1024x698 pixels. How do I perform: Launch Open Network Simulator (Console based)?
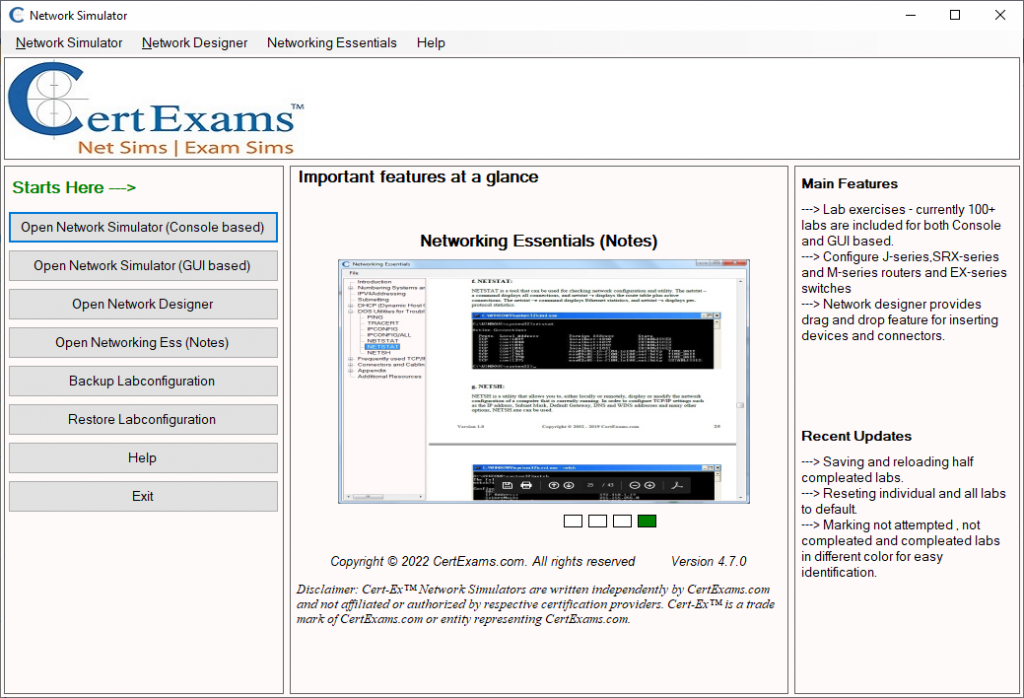coord(143,227)
